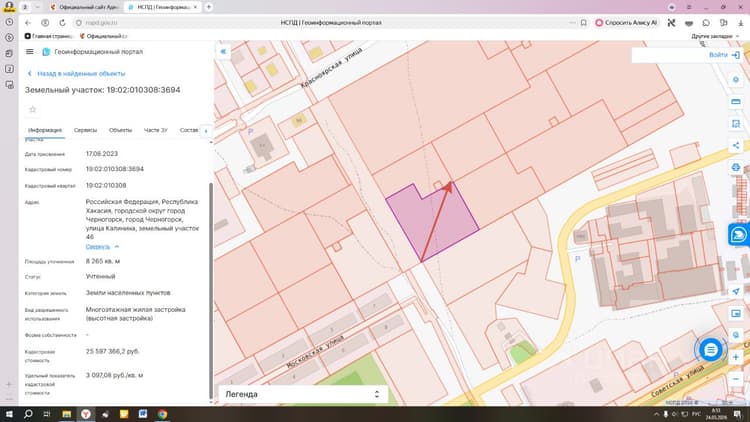The width and height of the screenshot is (750, 422).
Task: Switch to the Информация tab
Action: coord(45,130)
